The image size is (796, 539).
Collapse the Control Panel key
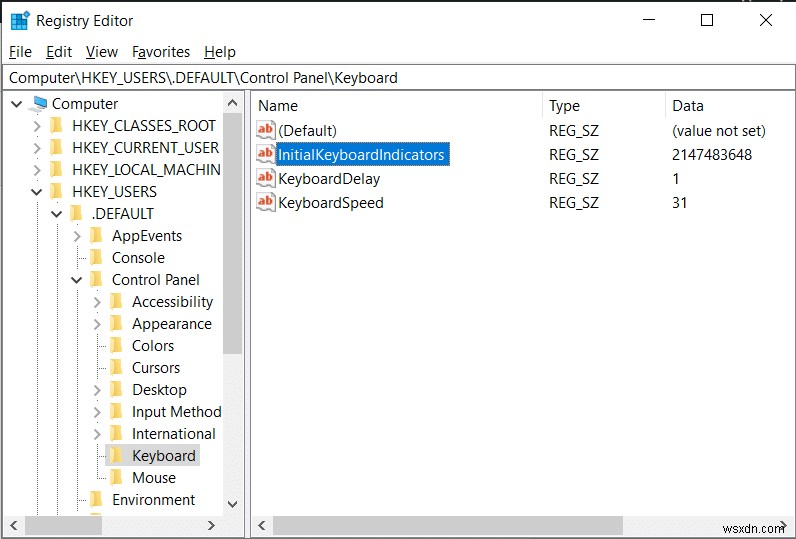[x=77, y=280]
